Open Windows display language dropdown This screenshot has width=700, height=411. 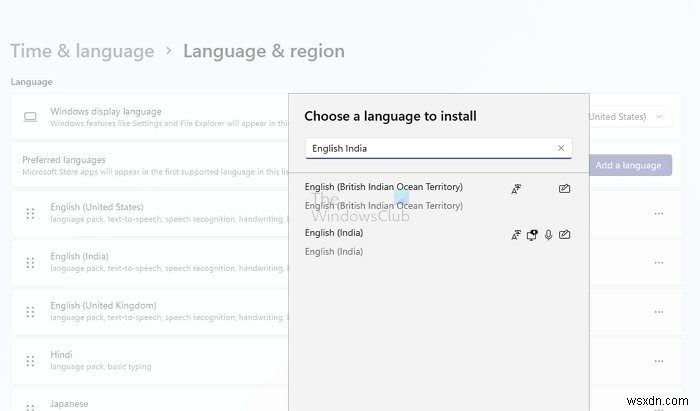pyautogui.click(x=658, y=117)
